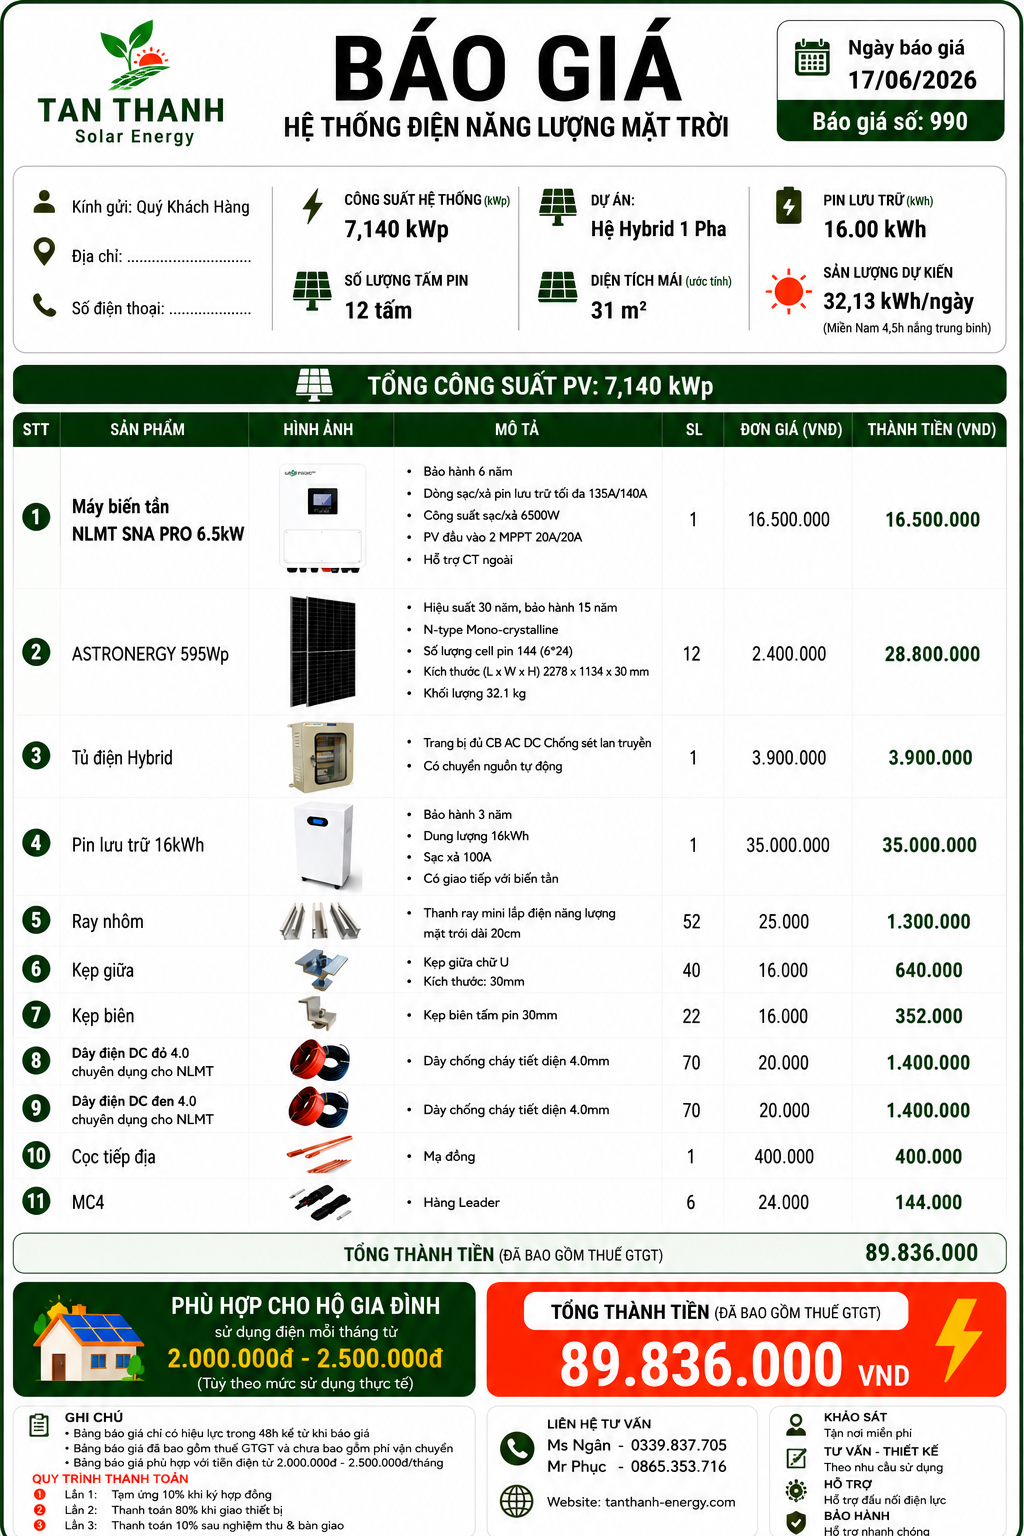Click the red-black DC cable image in row 8
The width and height of the screenshot is (1024, 1536).
[320, 1061]
